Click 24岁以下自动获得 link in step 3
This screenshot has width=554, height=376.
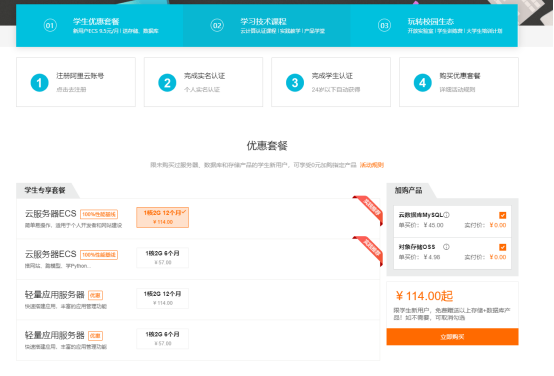[x=336, y=89]
